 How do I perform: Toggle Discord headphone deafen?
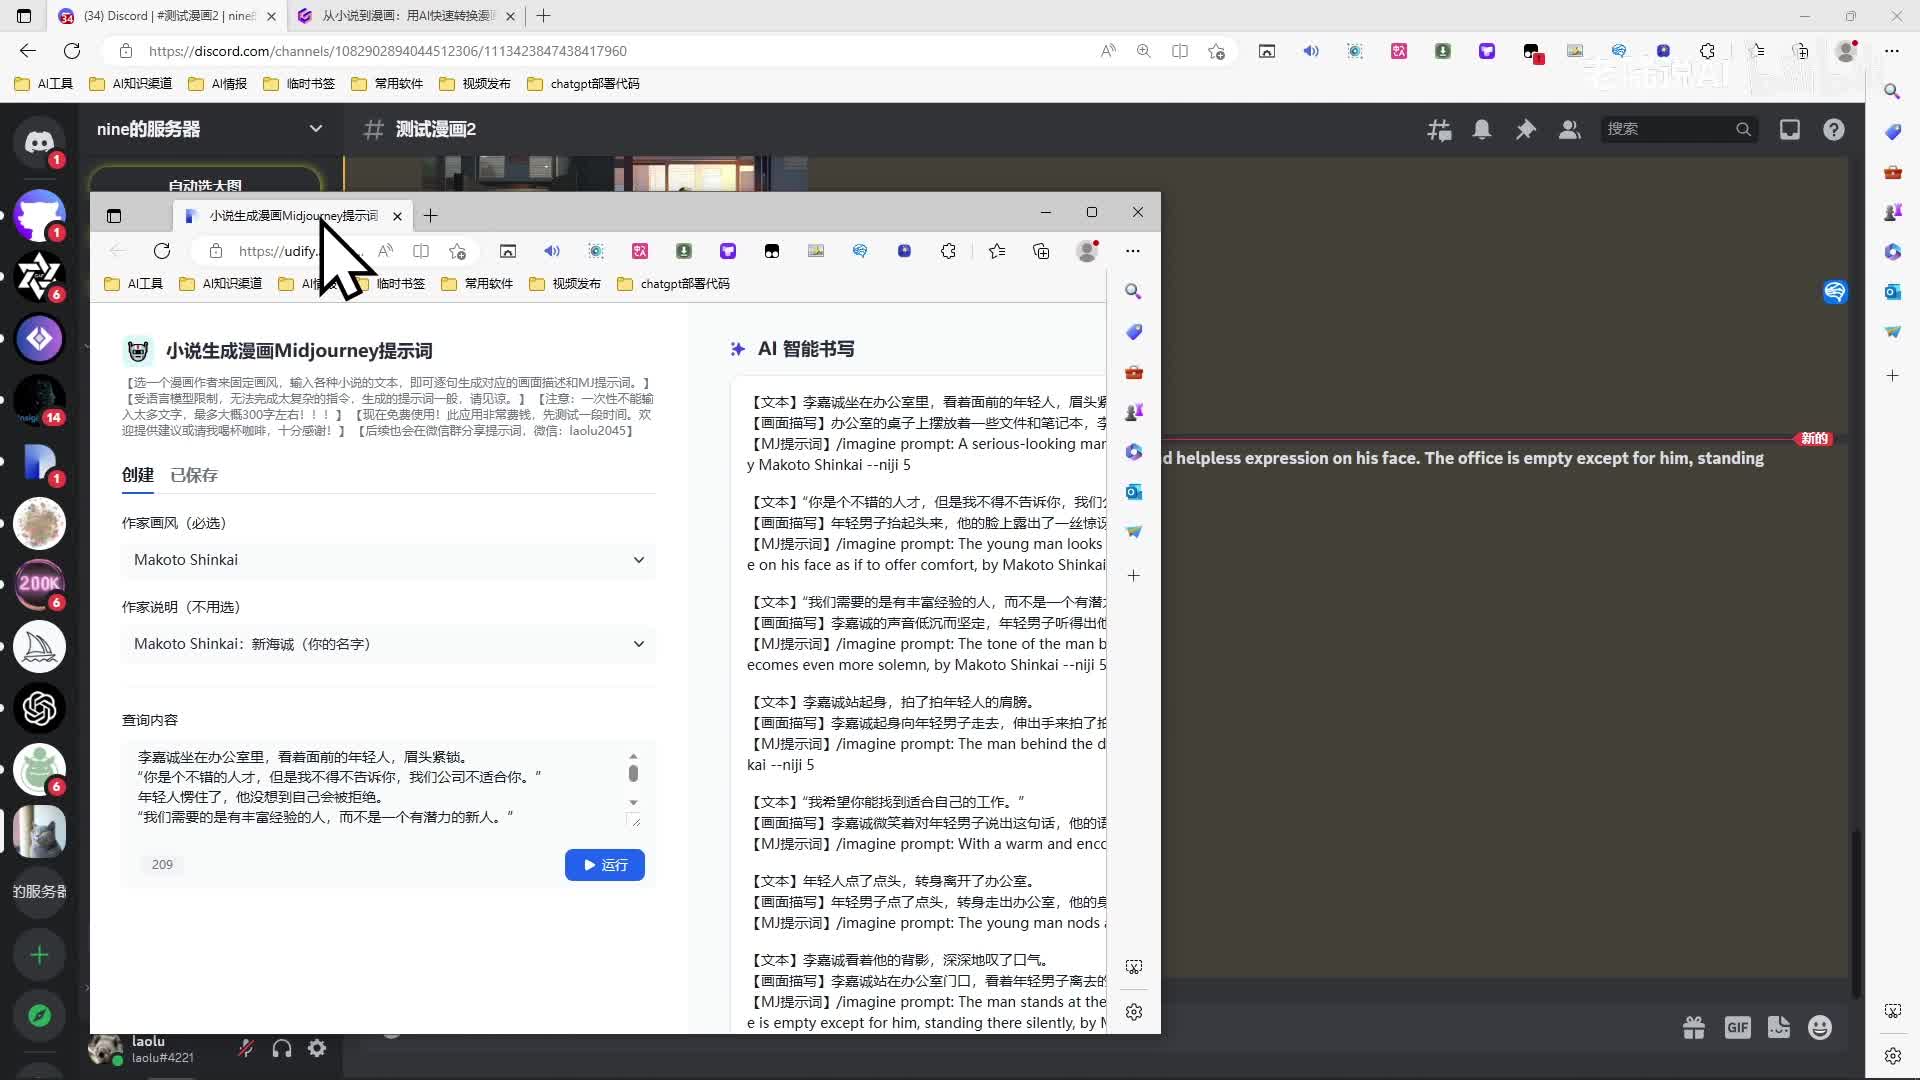pyautogui.click(x=282, y=1048)
